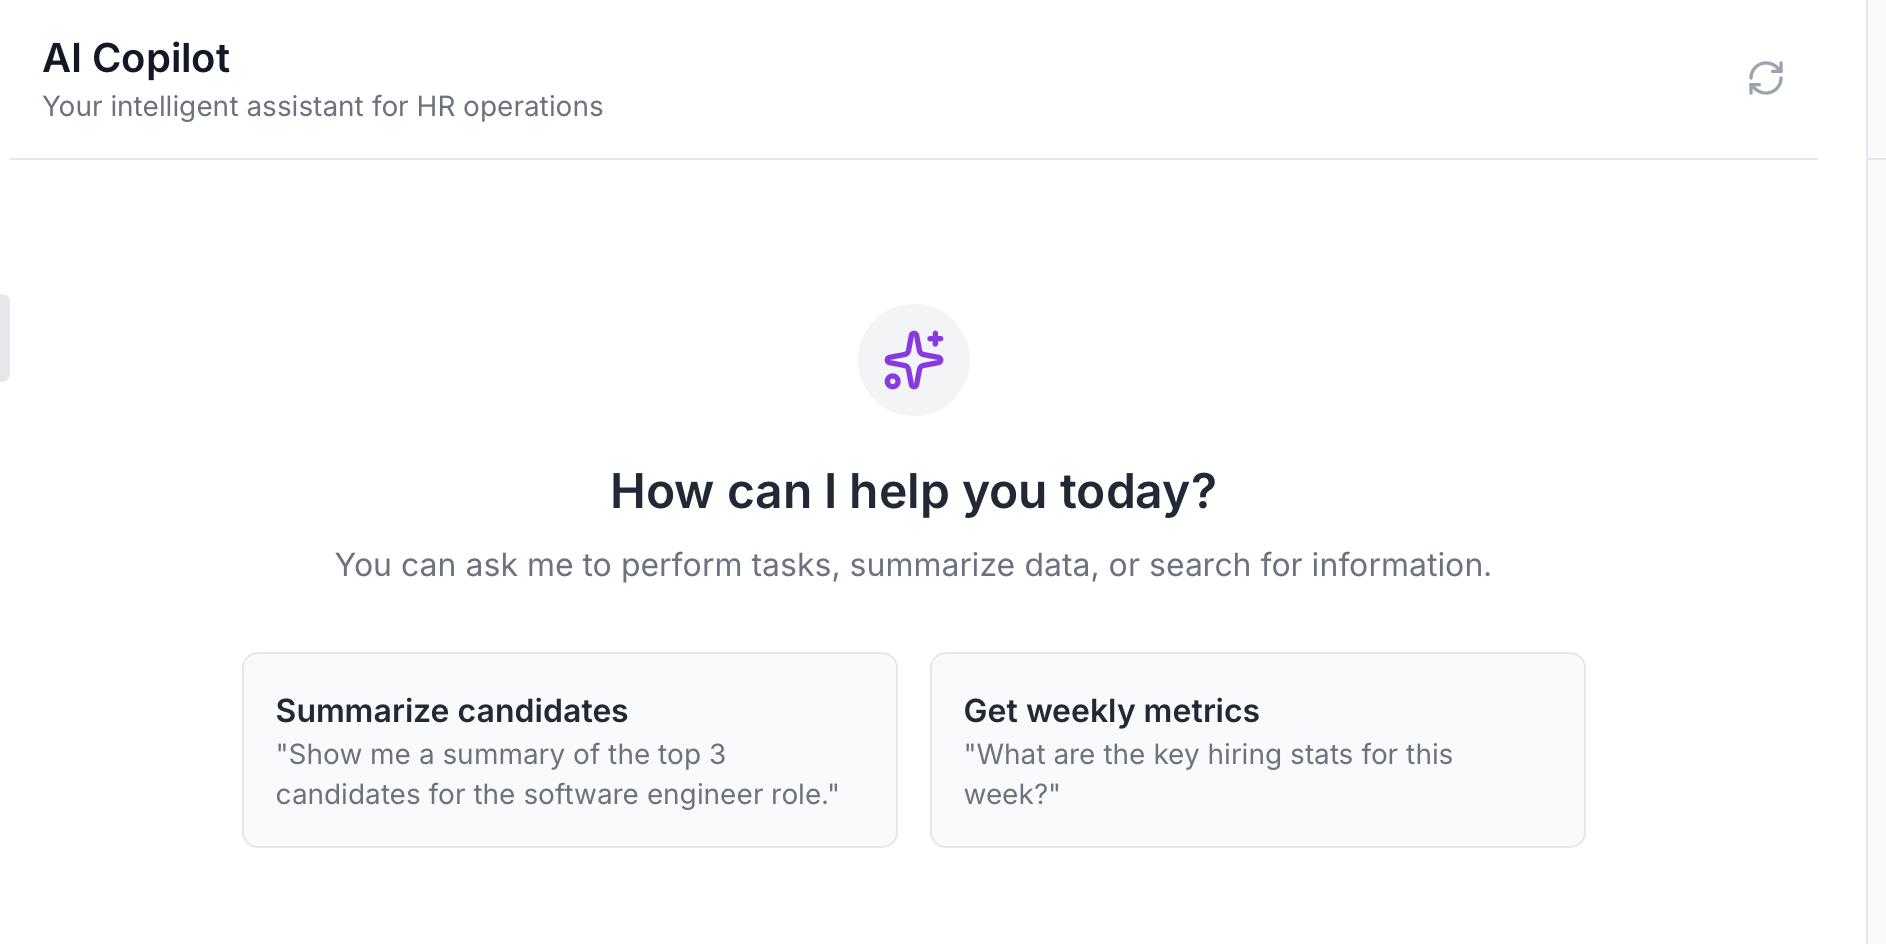Click the HR operations subtitle text
The height and width of the screenshot is (944, 1886).
tap(322, 106)
